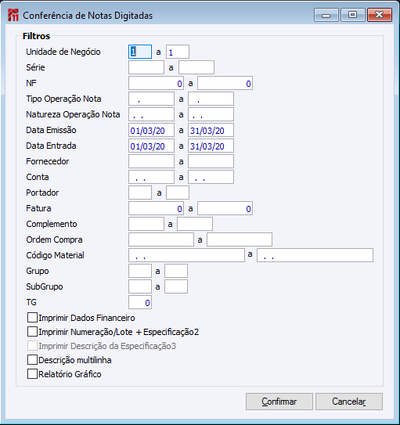The width and height of the screenshot is (400, 425).
Task: Click the NF ending number field
Action: point(225,83)
